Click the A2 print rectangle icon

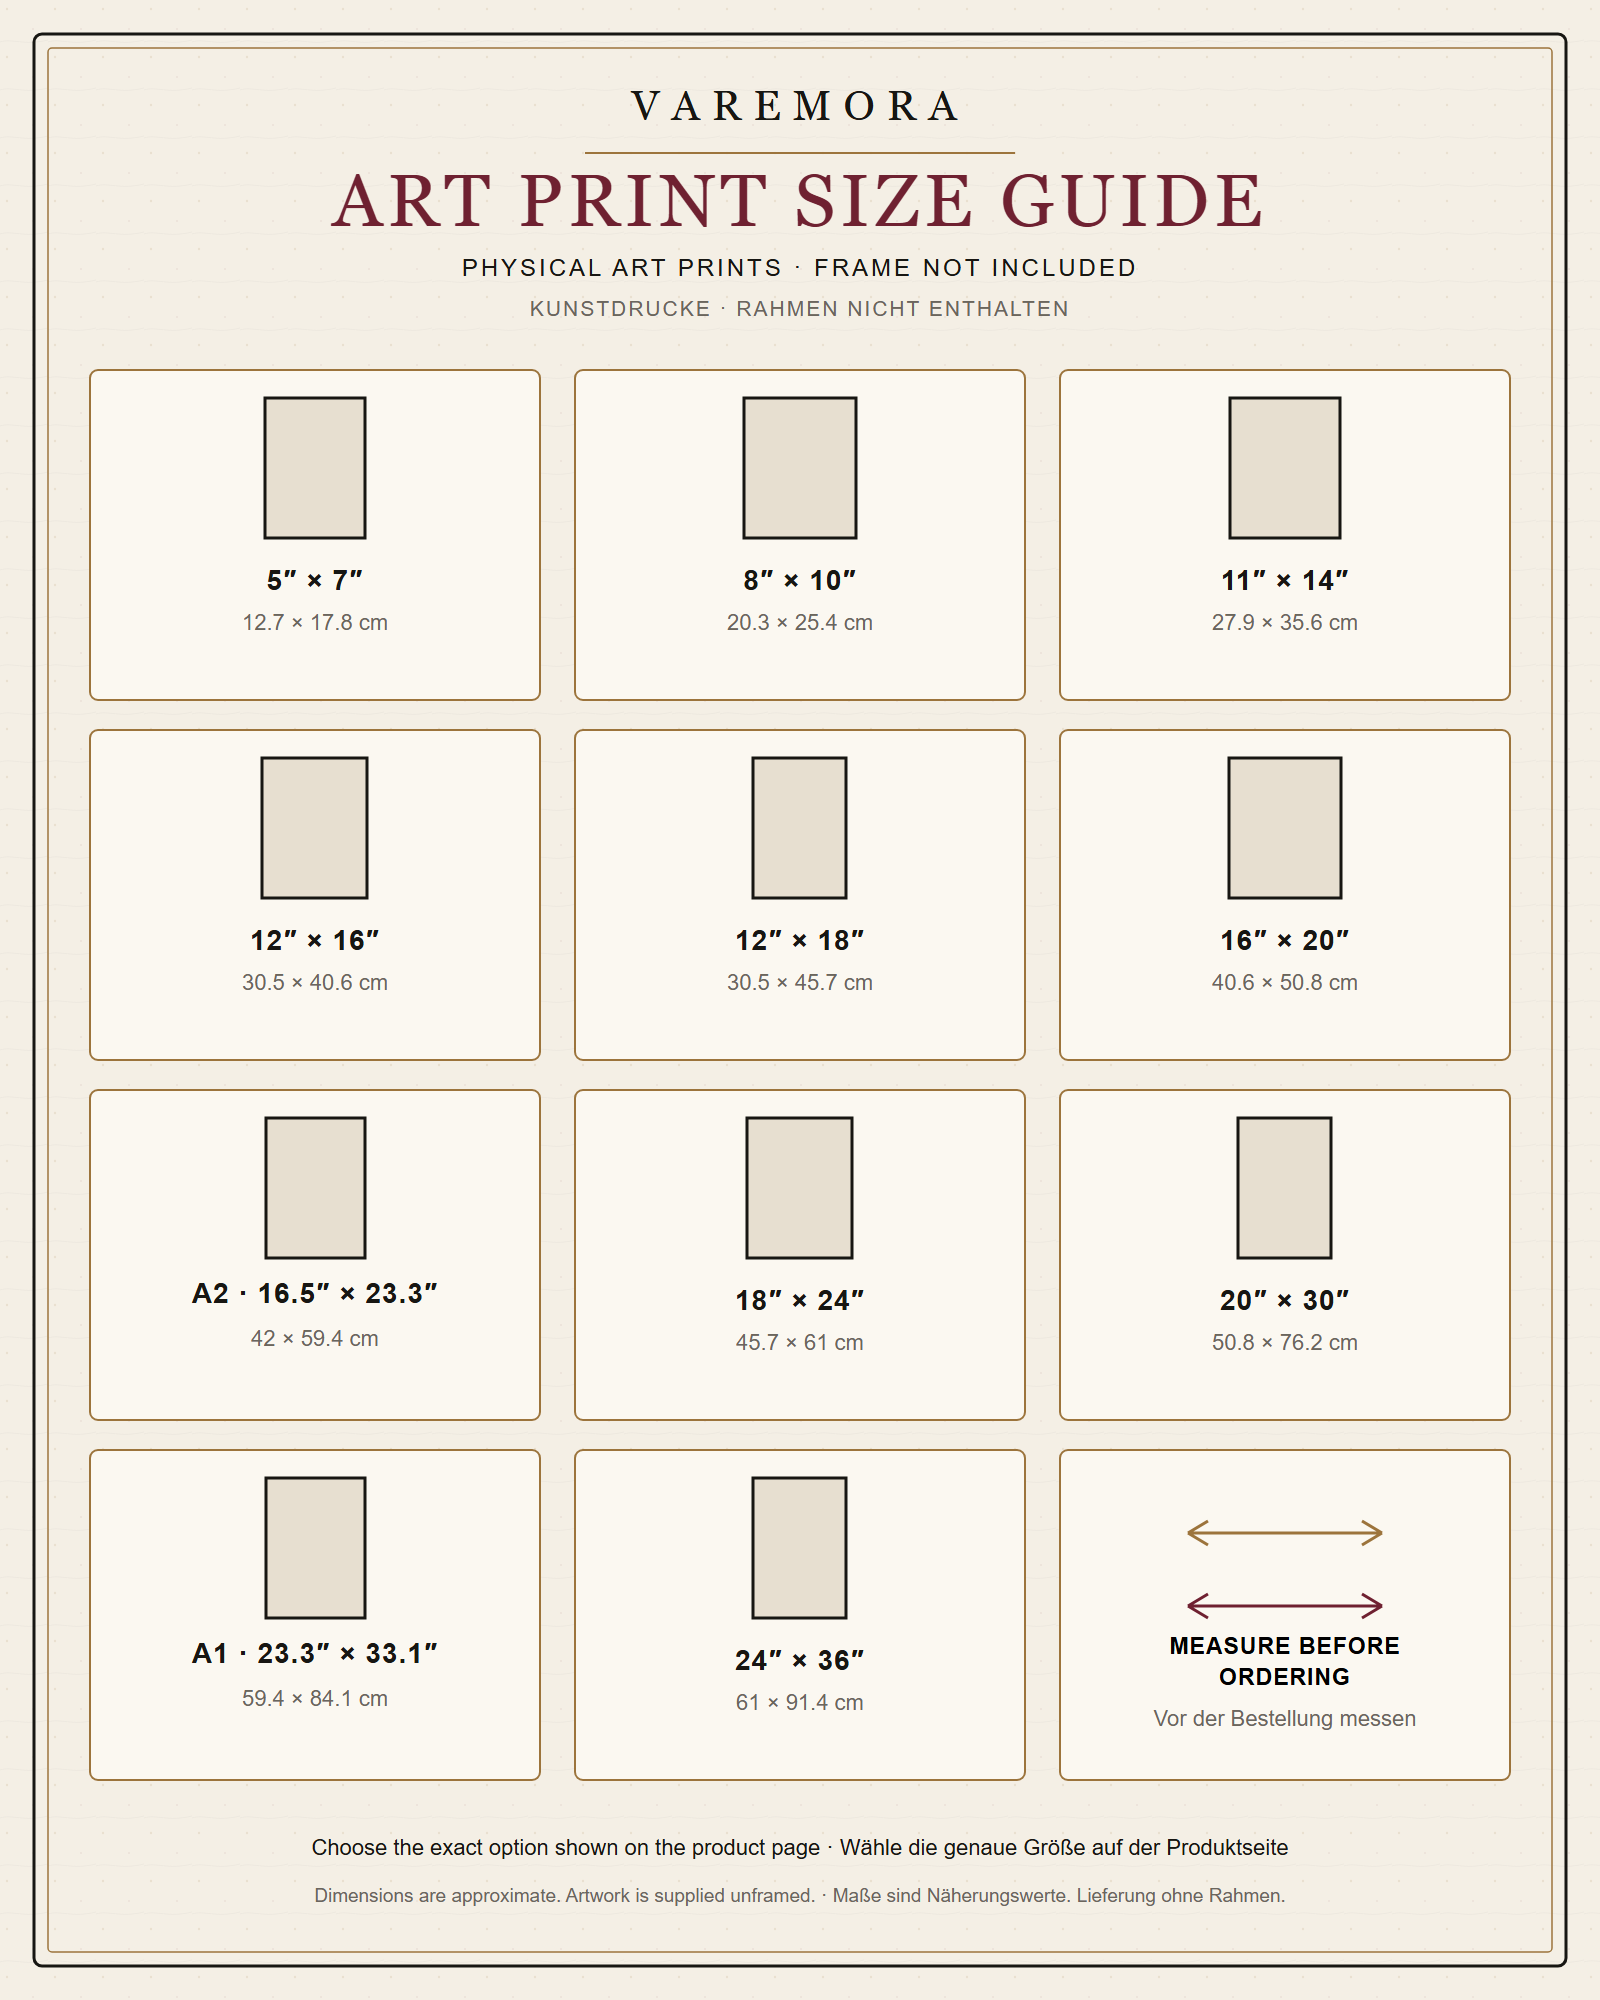(315, 1188)
